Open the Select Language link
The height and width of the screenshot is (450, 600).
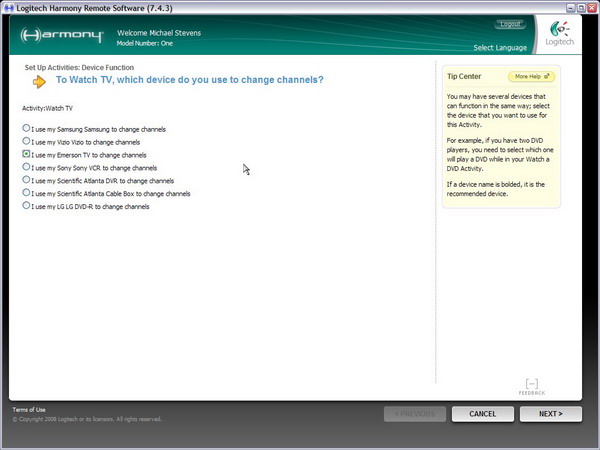tap(500, 47)
